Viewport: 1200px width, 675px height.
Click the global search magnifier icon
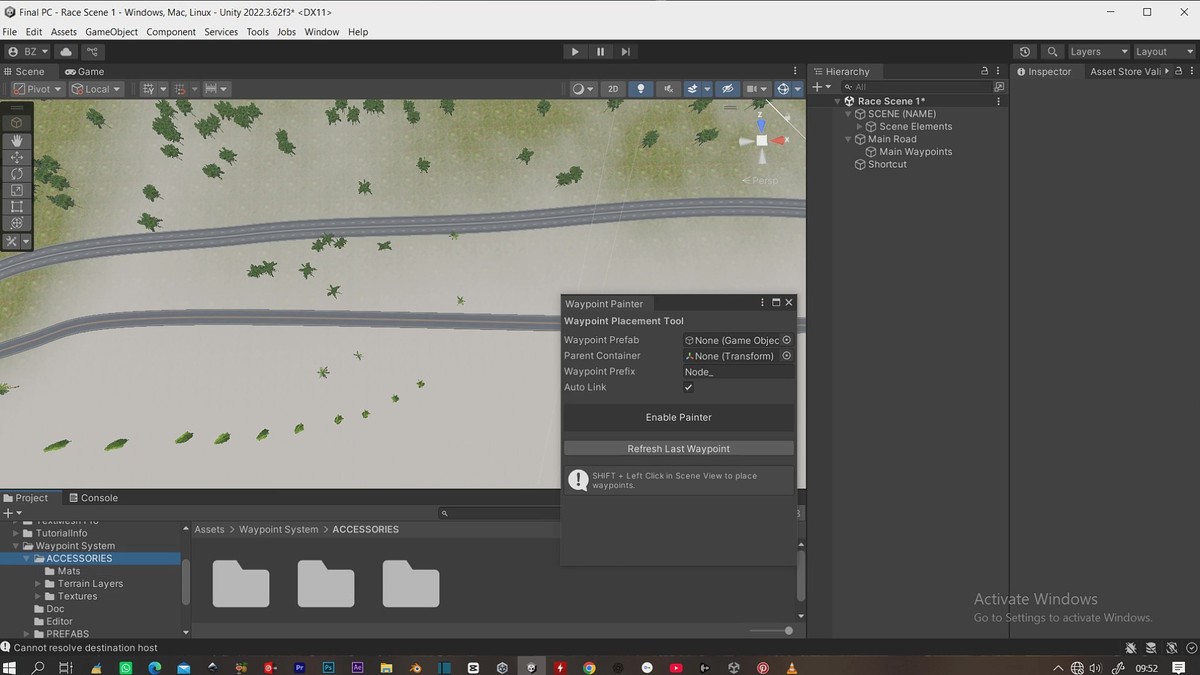(1052, 52)
